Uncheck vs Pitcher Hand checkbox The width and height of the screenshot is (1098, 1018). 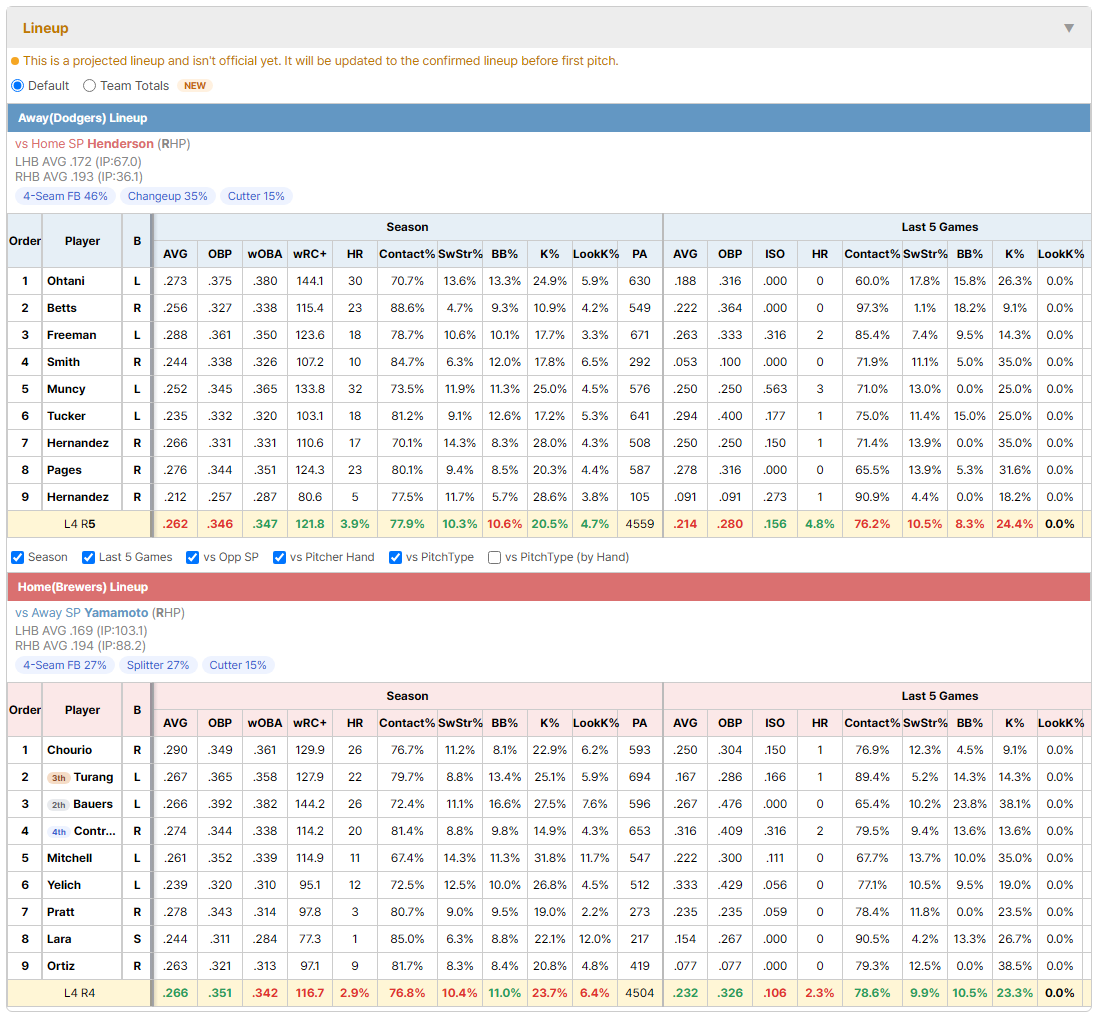tap(279, 557)
